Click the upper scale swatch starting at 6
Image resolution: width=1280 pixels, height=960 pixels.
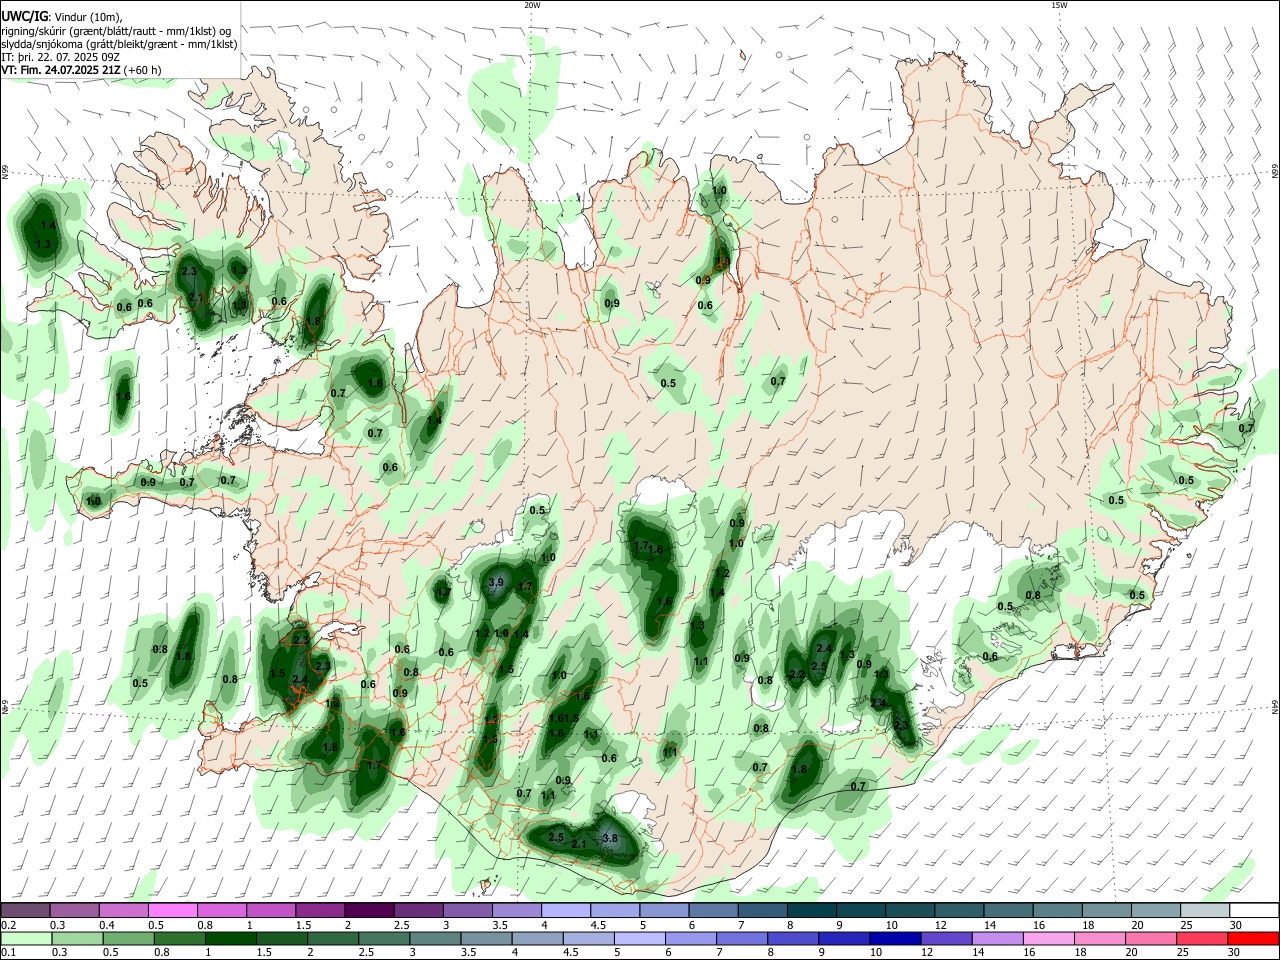[x=713, y=911]
